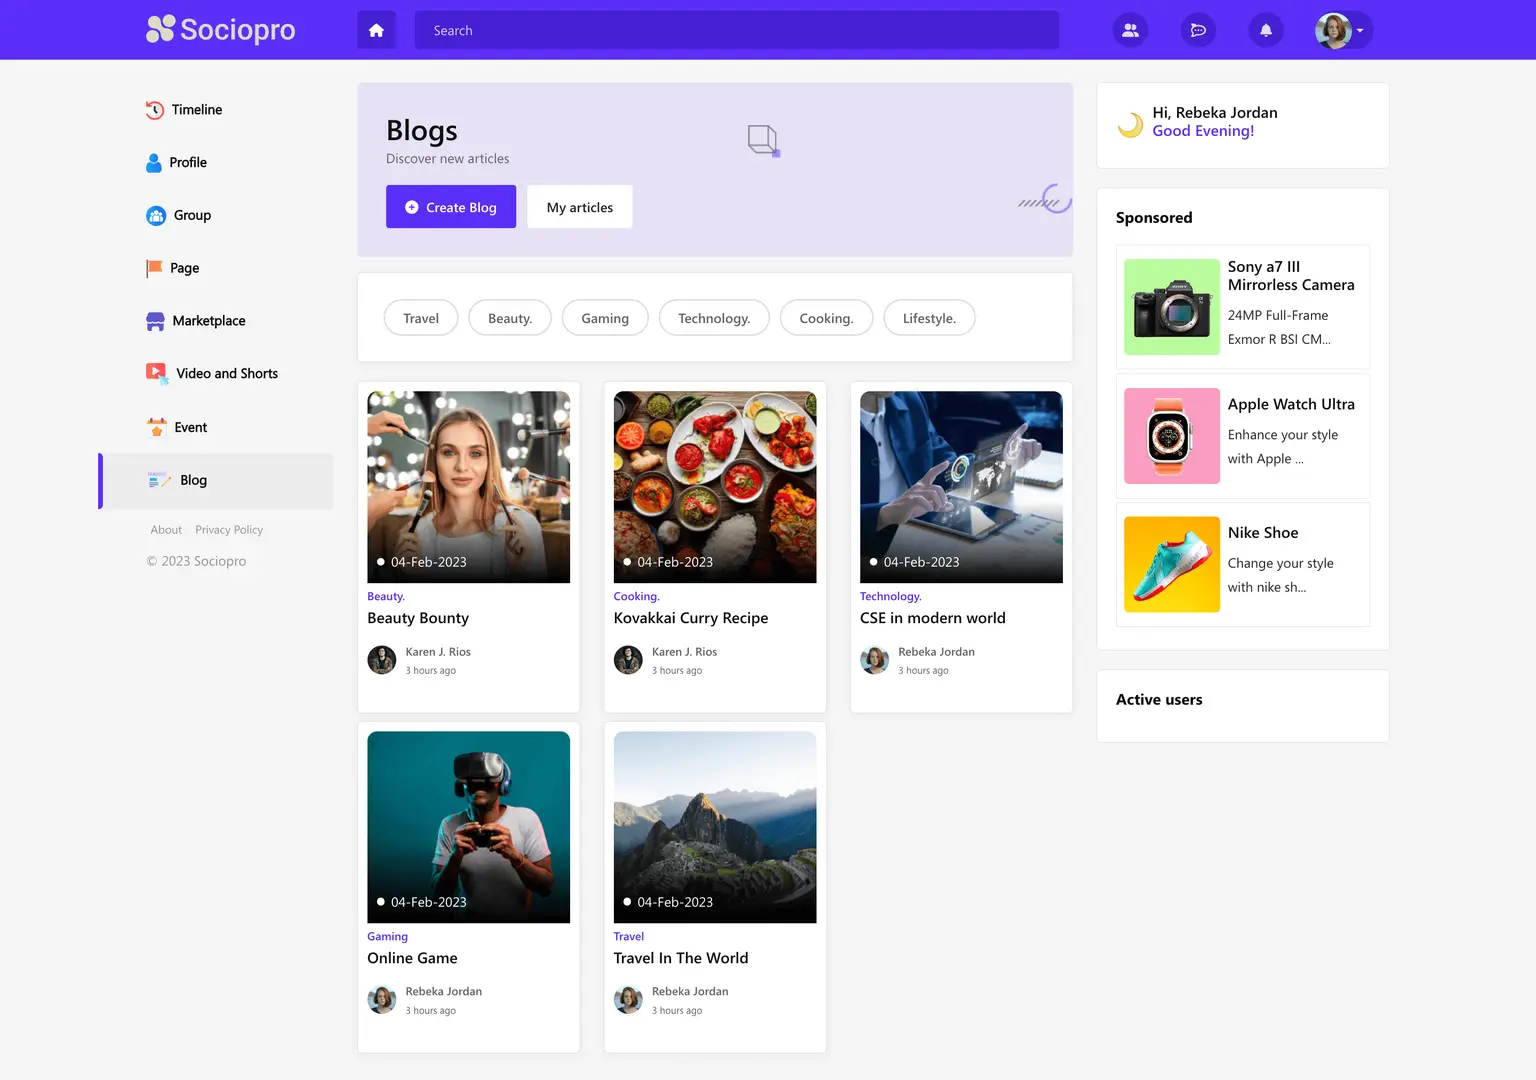Open Event page from sidebar
This screenshot has width=1536, height=1080.
[x=190, y=427]
